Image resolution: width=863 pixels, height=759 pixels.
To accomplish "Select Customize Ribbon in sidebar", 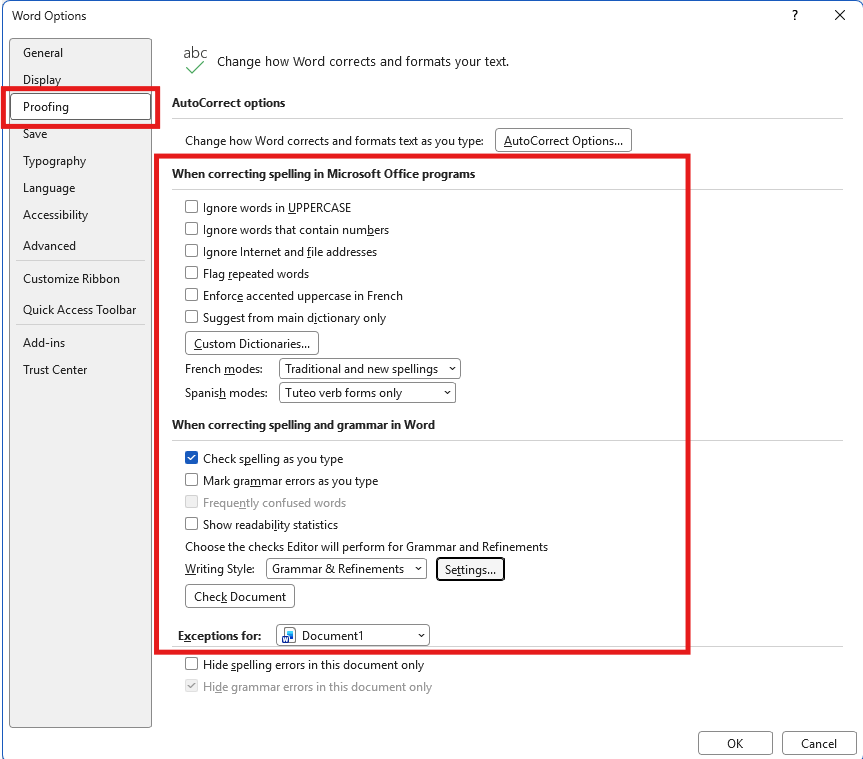I will 80,279.
